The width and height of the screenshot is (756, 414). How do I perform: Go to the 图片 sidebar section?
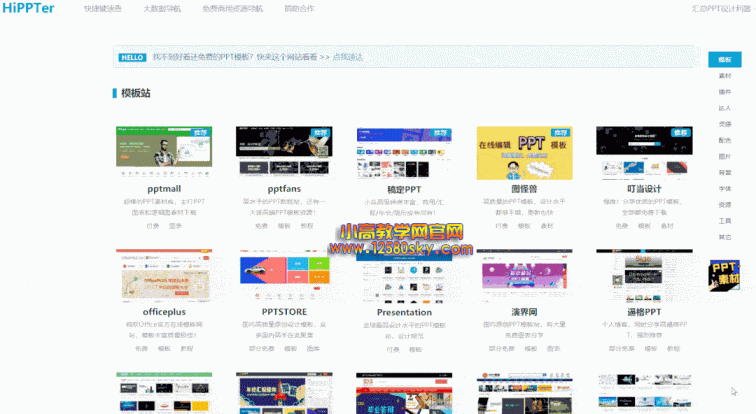[725, 156]
